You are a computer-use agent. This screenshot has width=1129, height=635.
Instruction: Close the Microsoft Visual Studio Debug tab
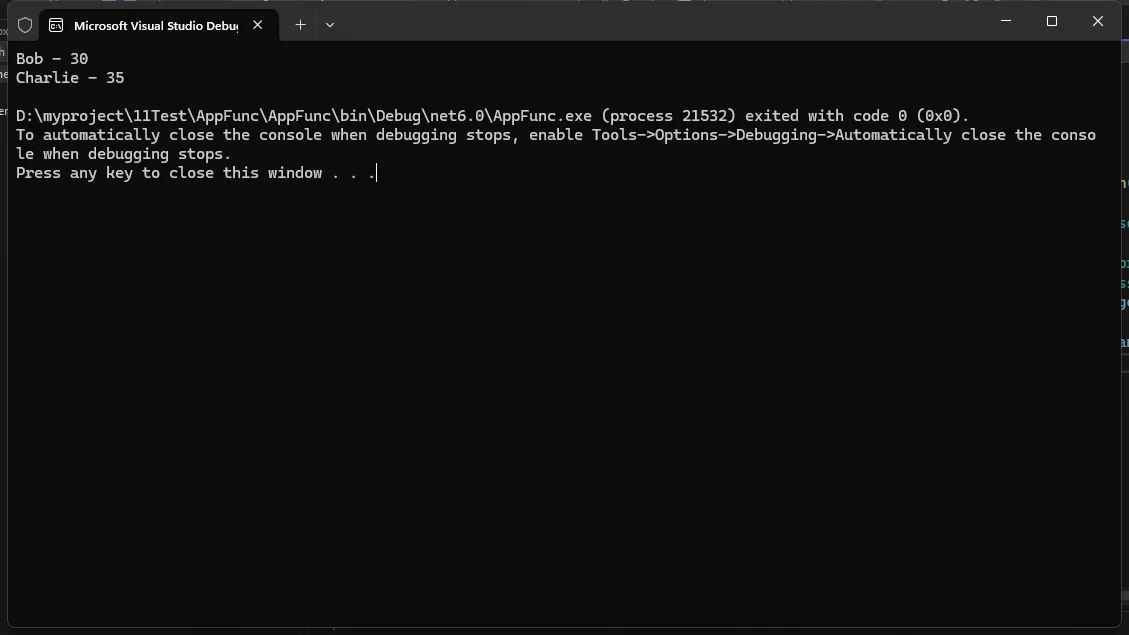(x=258, y=25)
